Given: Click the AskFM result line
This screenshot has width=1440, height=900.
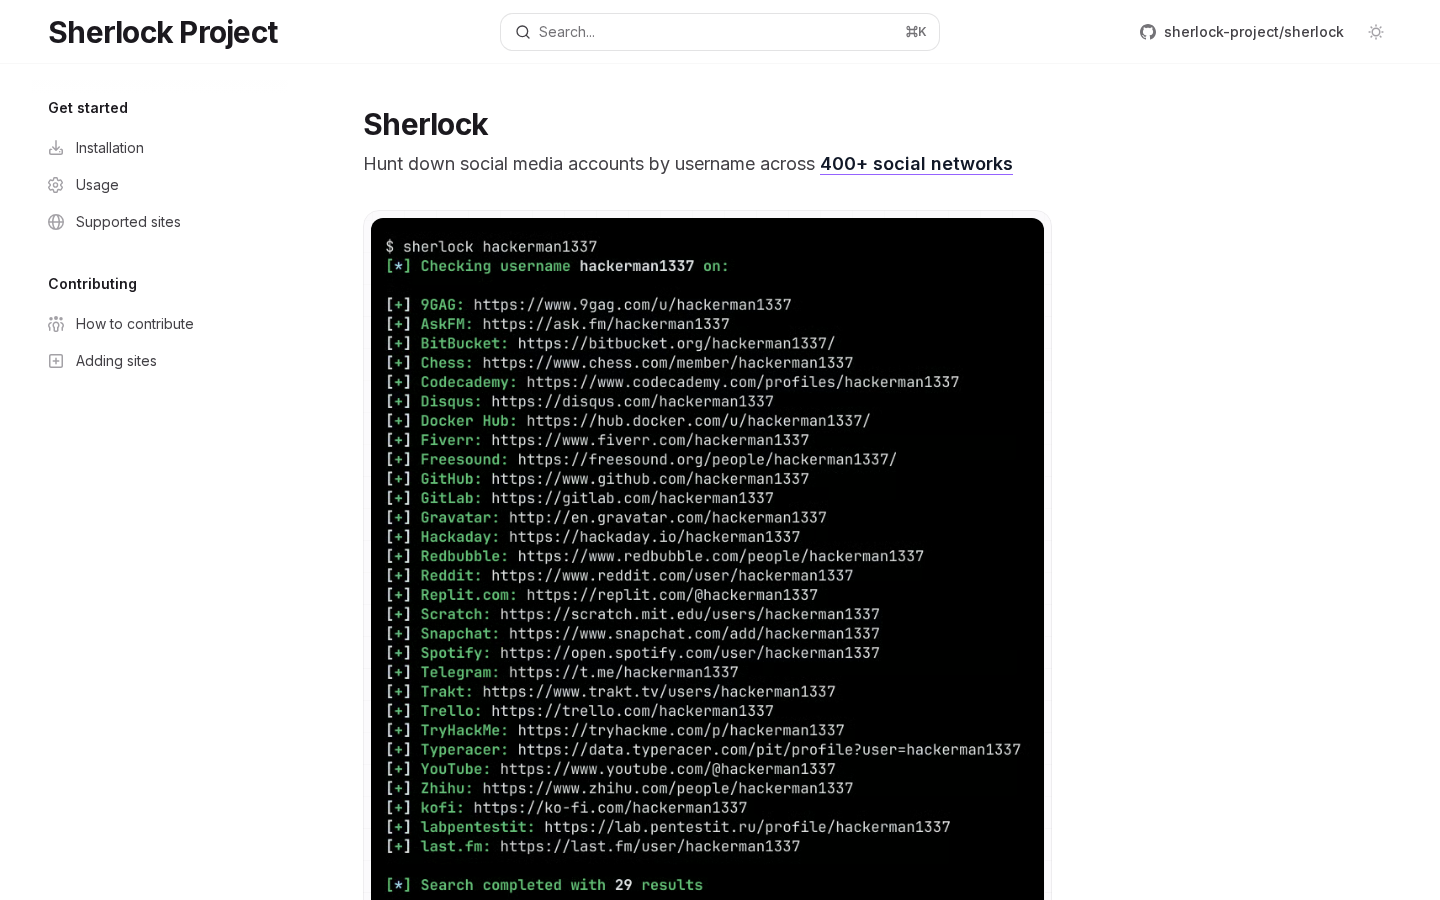Looking at the screenshot, I should (x=557, y=324).
